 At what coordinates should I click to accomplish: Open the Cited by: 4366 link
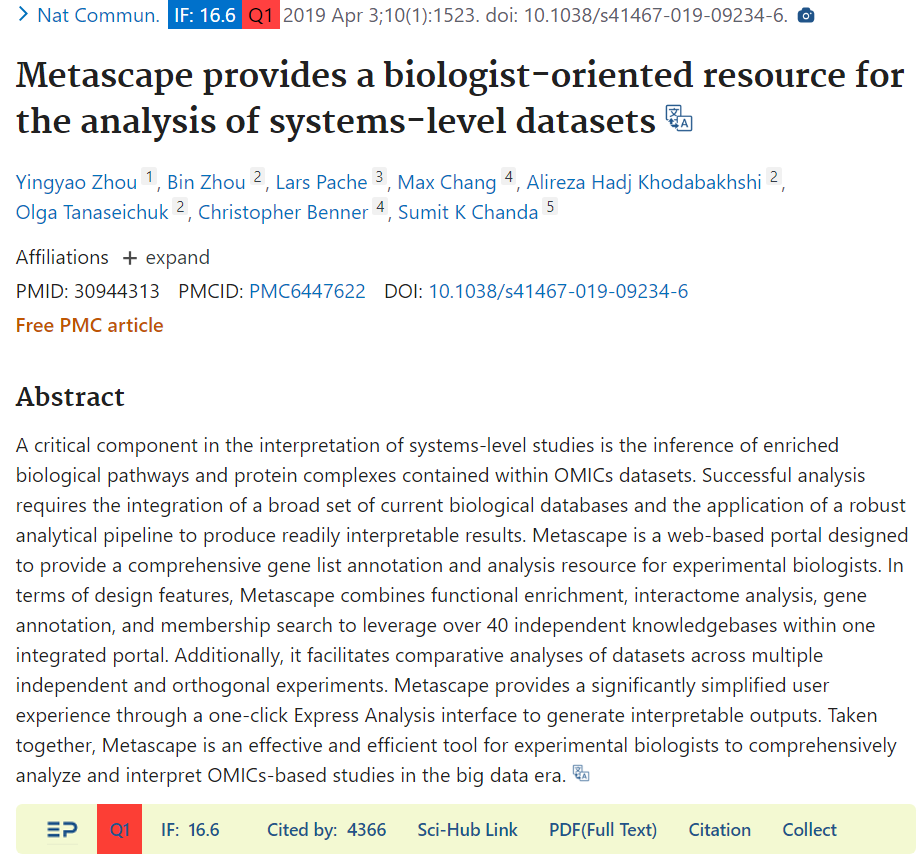tap(326, 830)
